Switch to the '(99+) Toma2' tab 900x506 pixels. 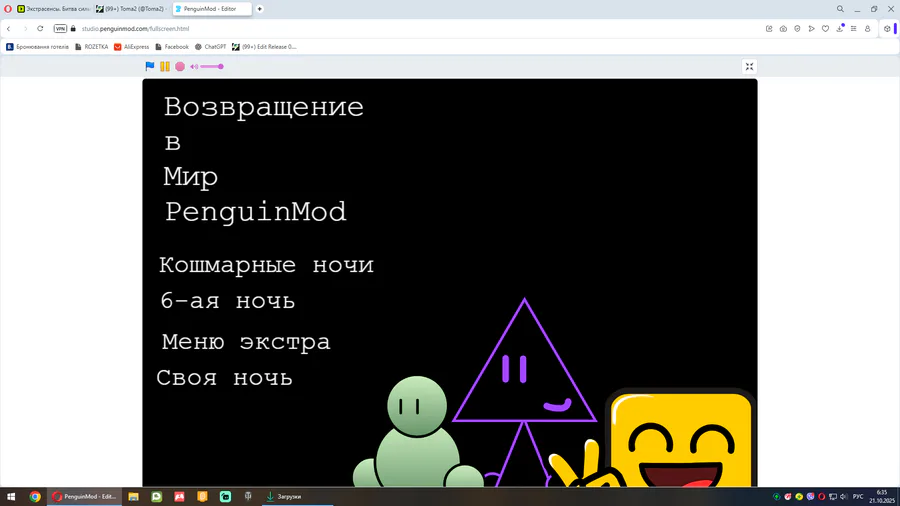tap(131, 9)
